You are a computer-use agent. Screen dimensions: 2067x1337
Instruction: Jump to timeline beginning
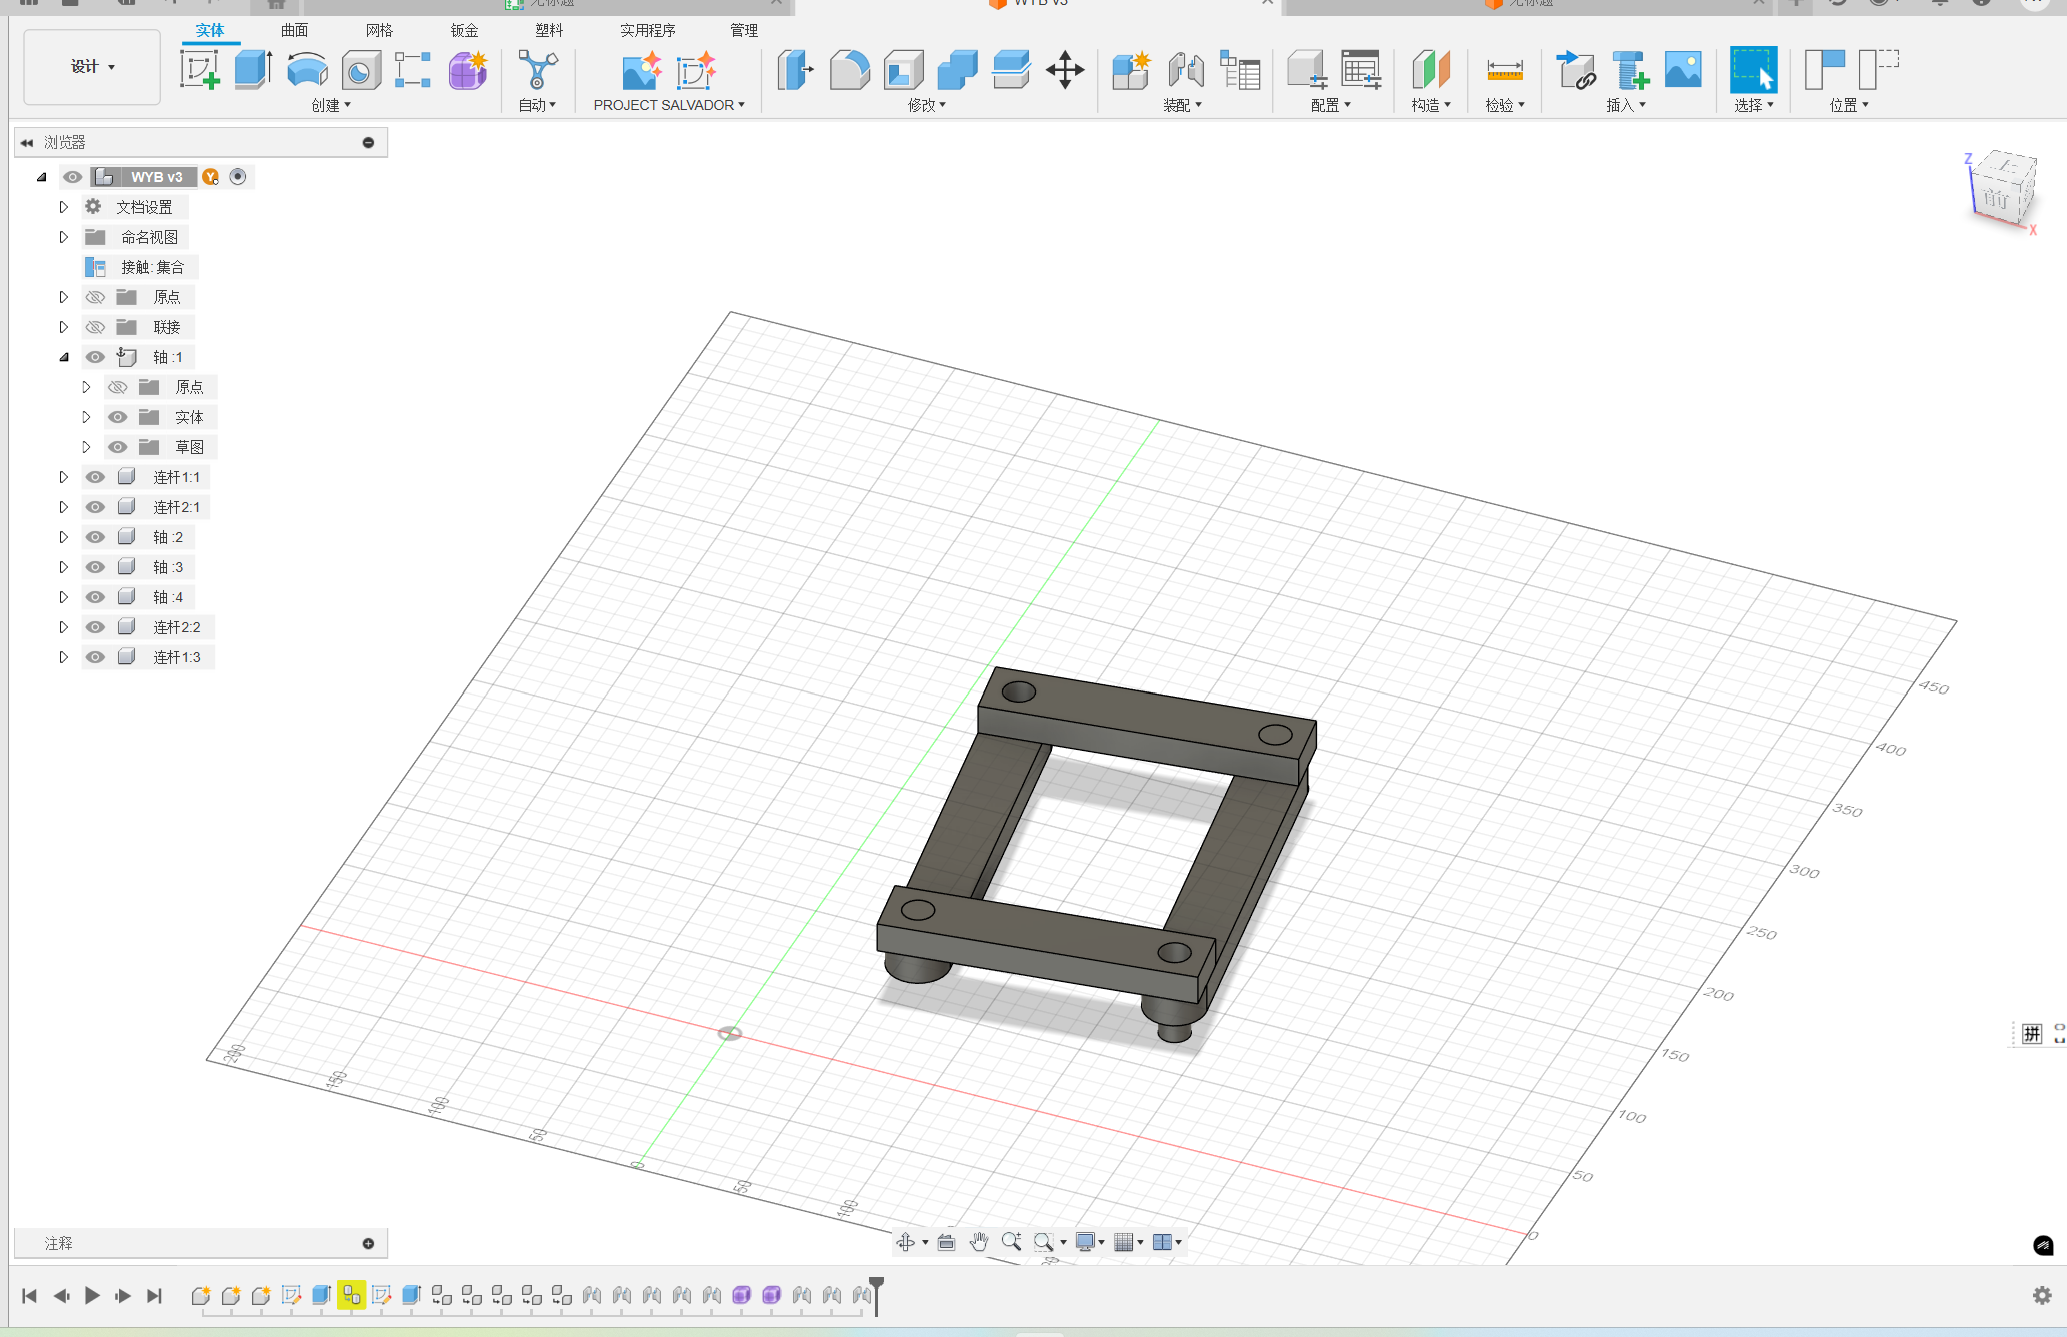point(30,1295)
